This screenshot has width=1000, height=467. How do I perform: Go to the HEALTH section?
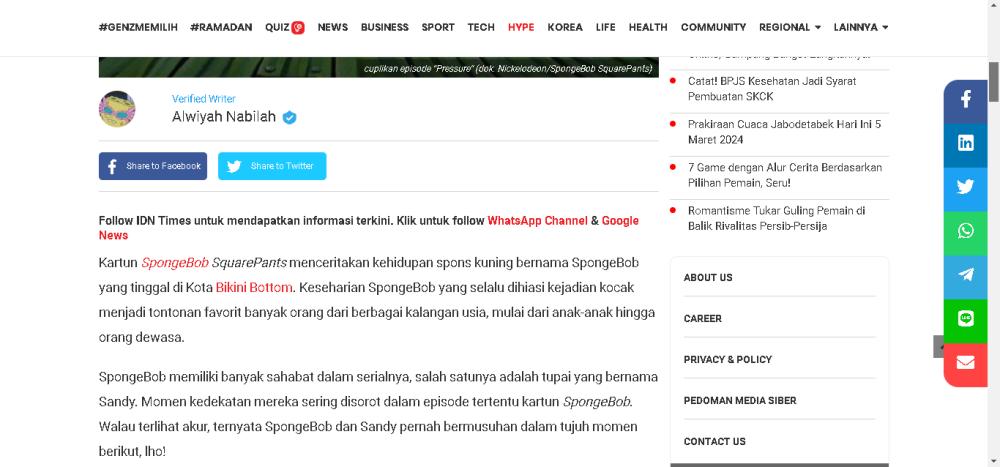tap(648, 27)
